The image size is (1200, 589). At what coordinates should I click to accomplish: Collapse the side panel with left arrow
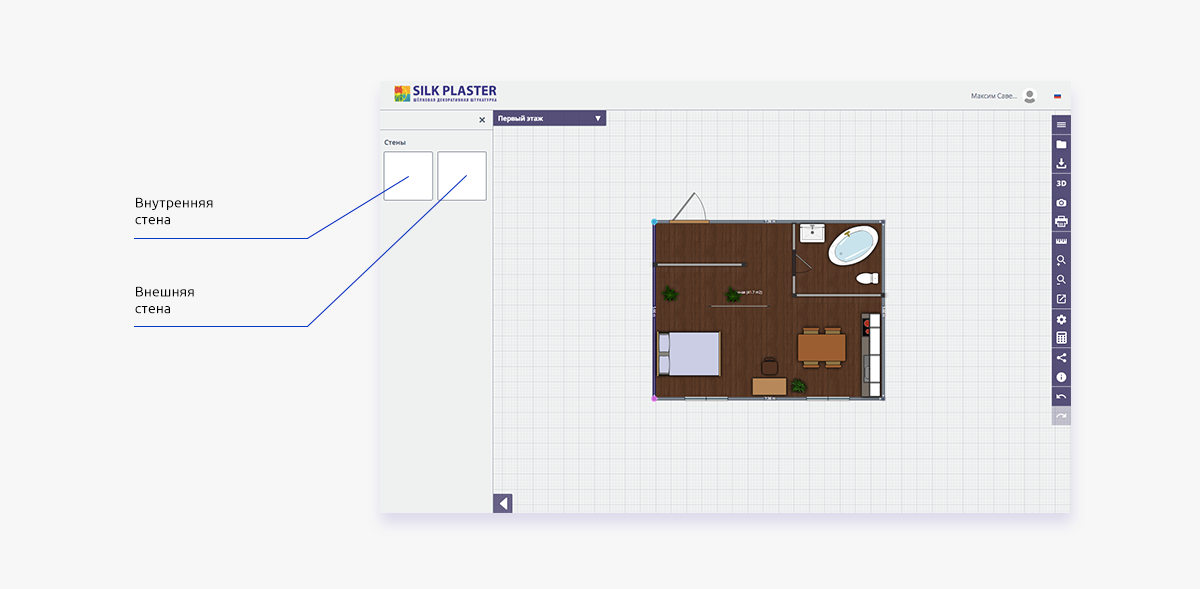[503, 503]
